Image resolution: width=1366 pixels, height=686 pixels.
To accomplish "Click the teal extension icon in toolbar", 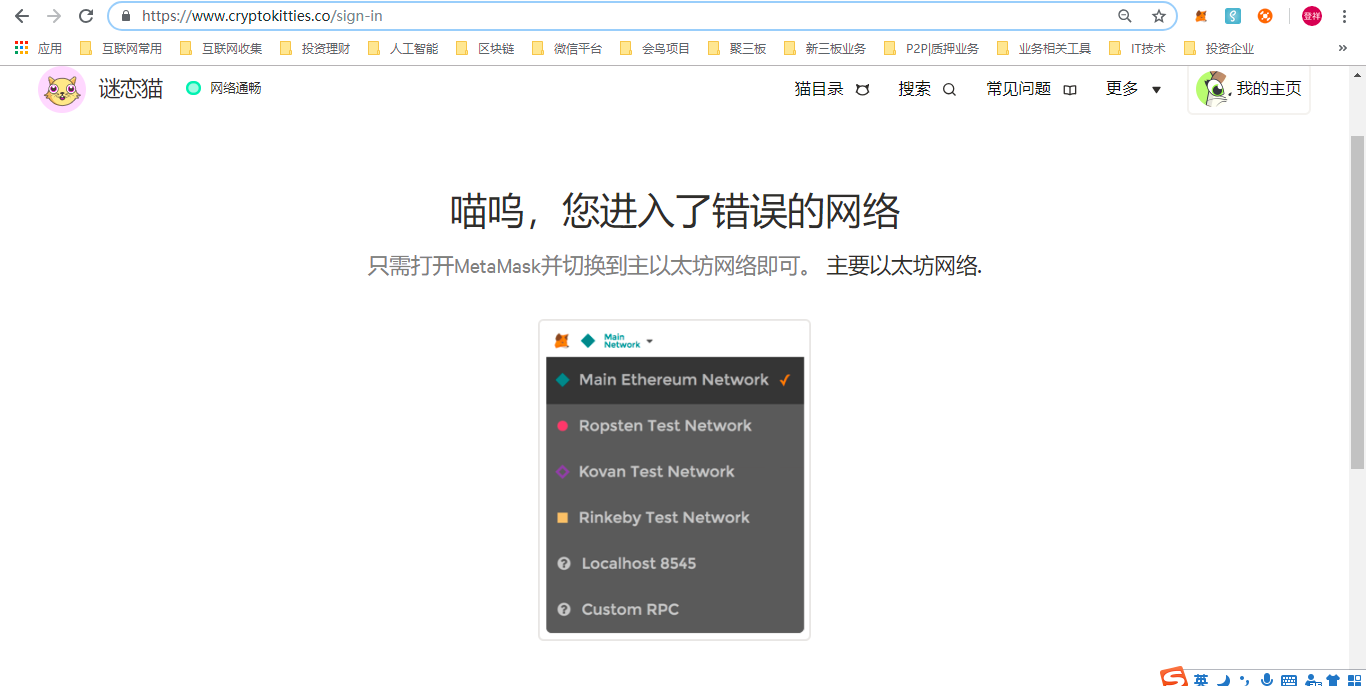I will [1233, 16].
